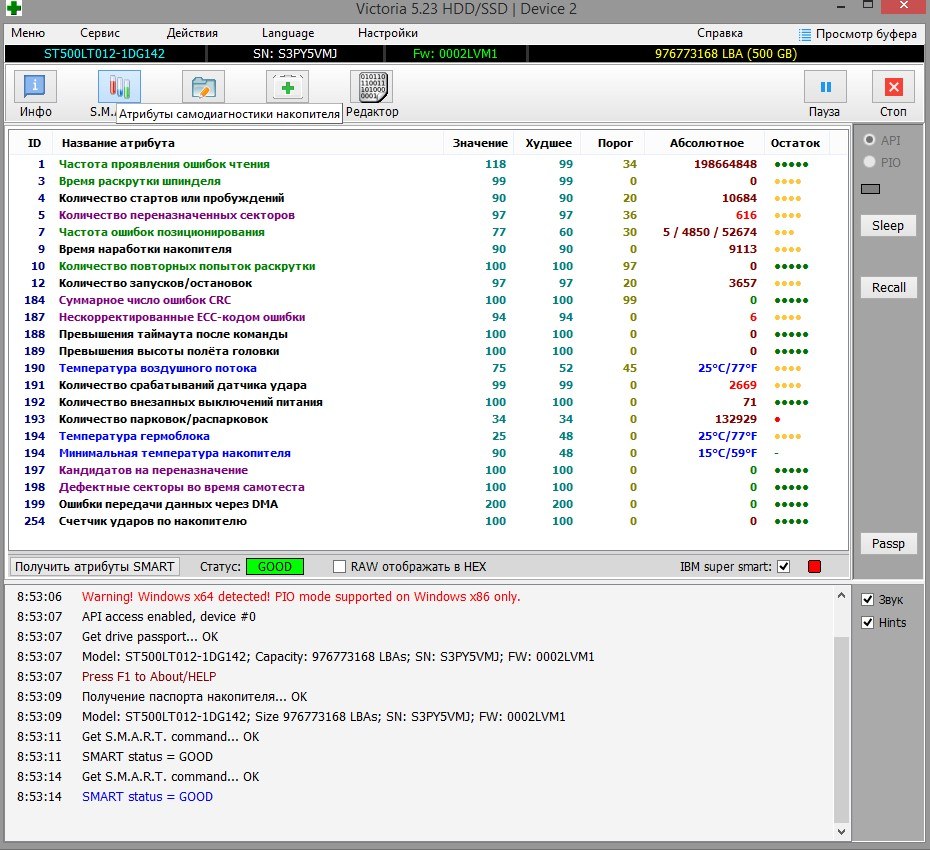Viewport: 930px width, 850px height.
Task: Click the Sleep button
Action: point(888,226)
